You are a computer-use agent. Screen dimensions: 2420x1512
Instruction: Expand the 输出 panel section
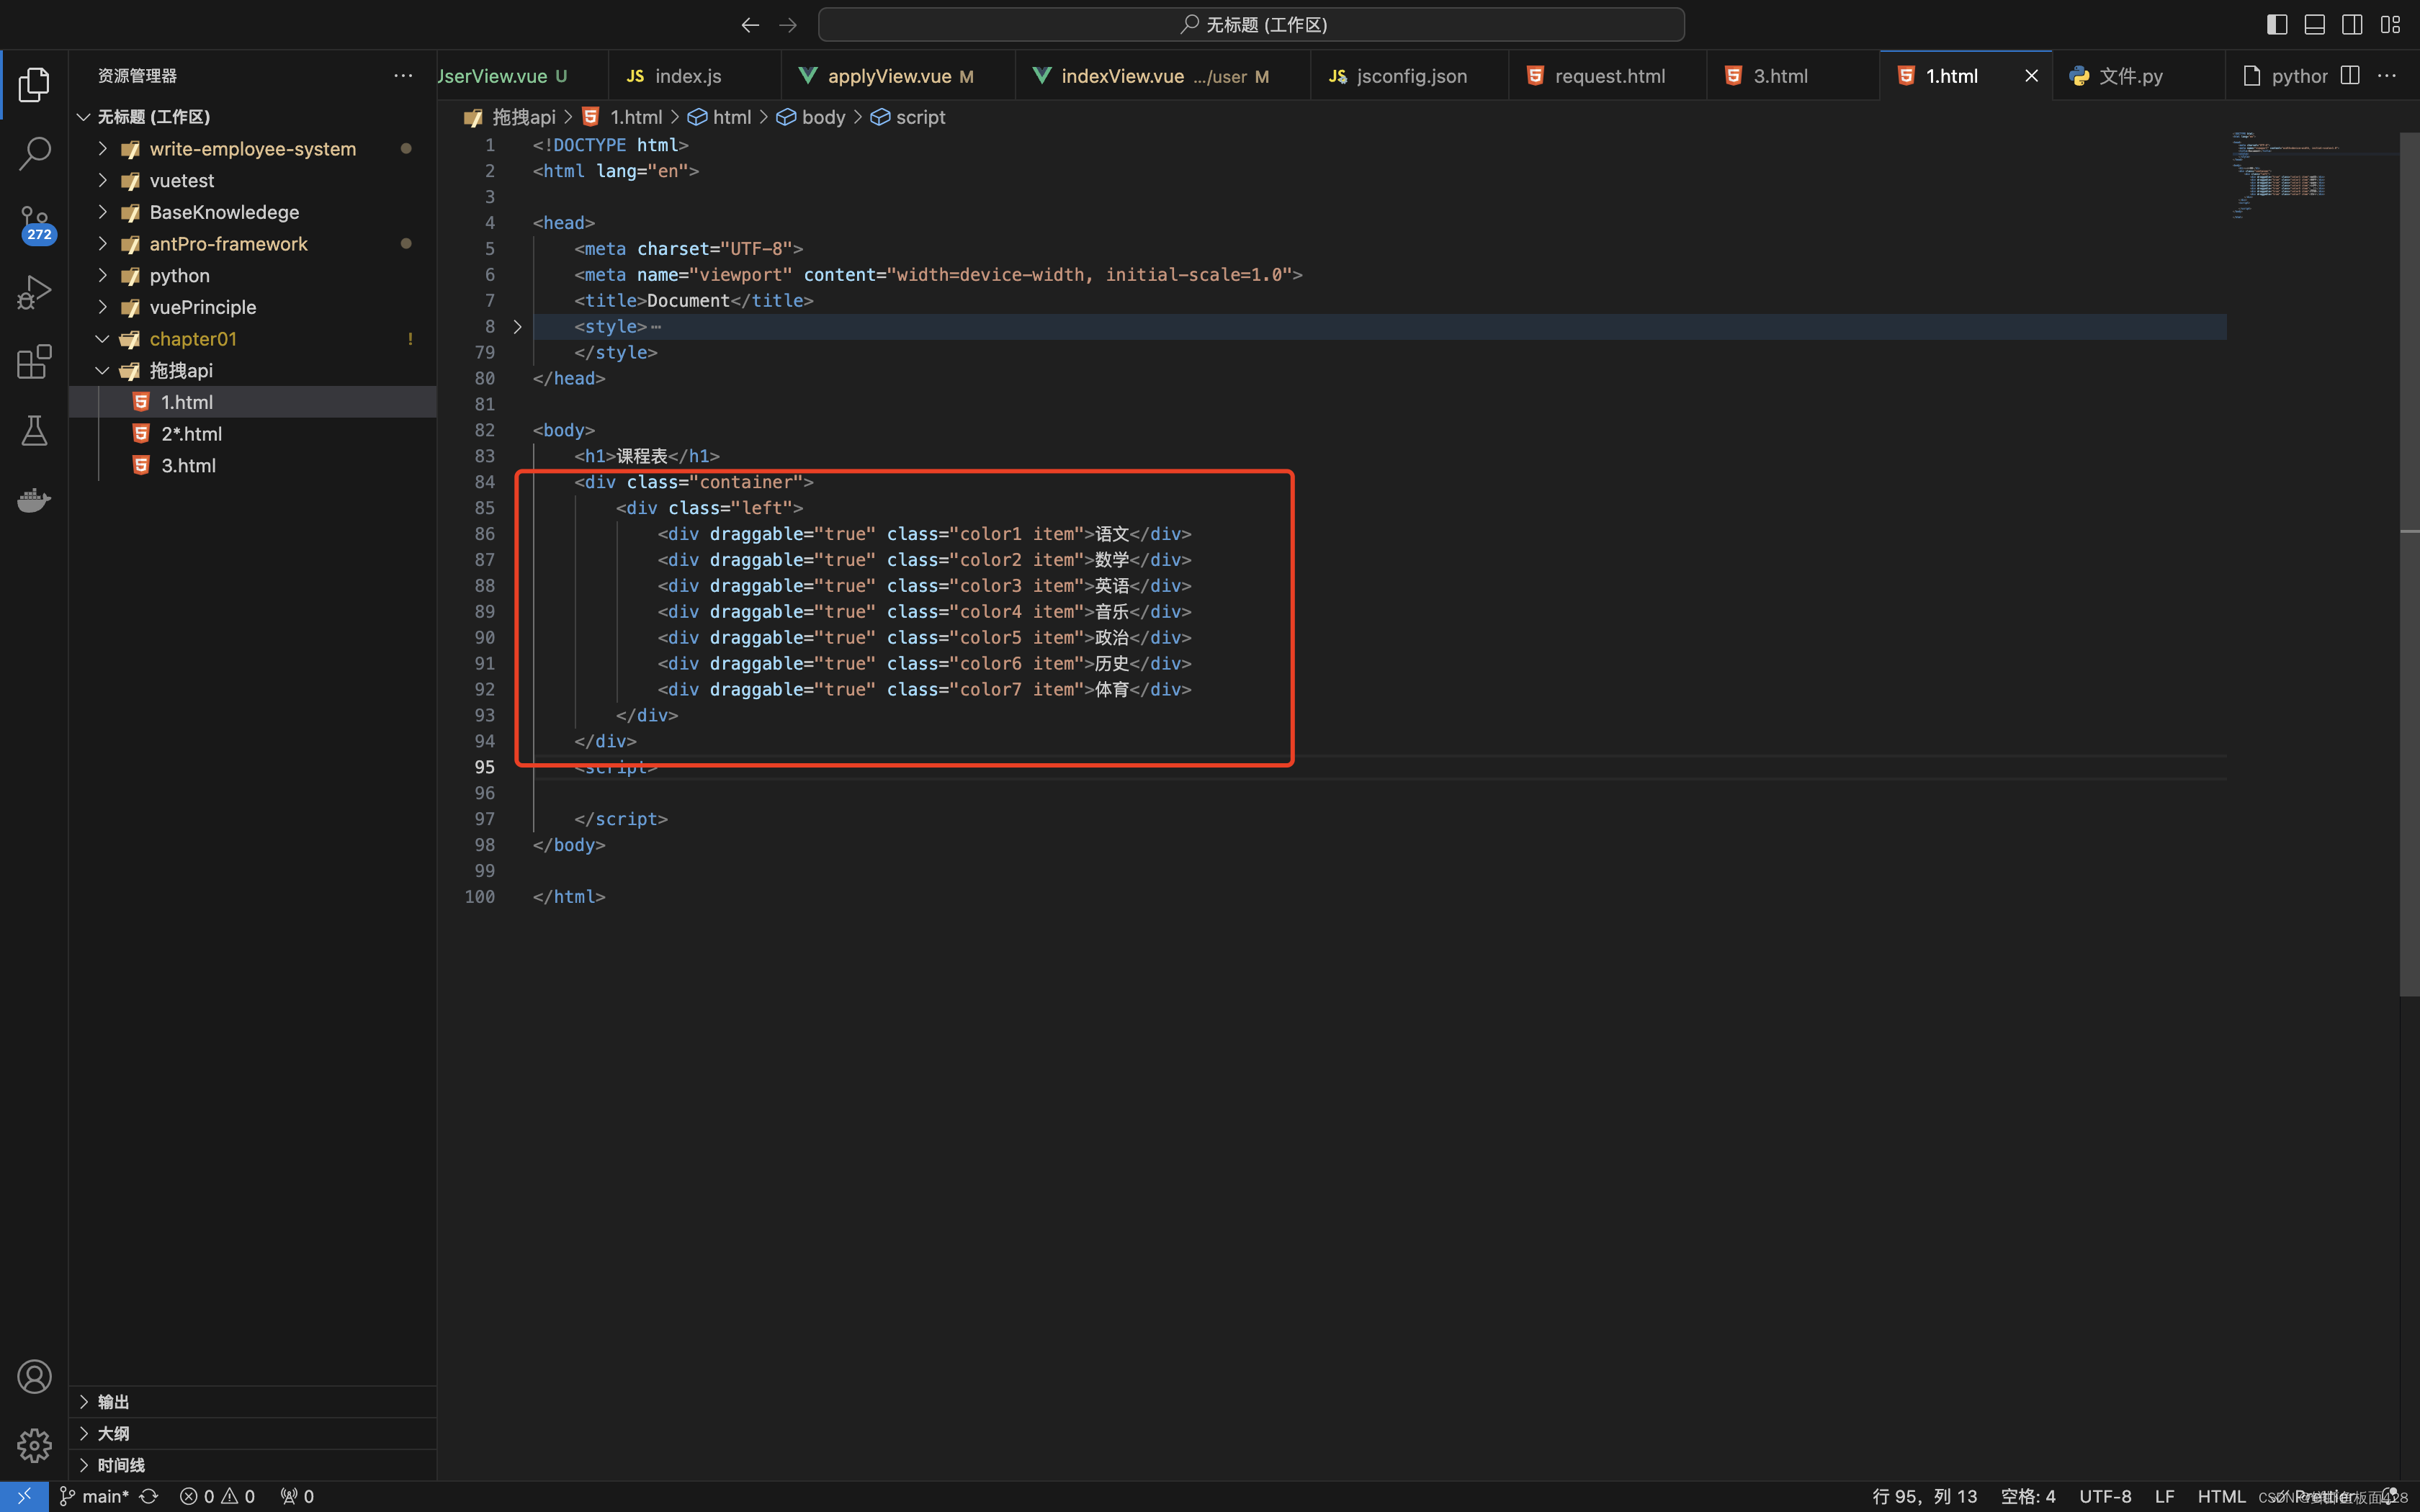pos(253,1402)
